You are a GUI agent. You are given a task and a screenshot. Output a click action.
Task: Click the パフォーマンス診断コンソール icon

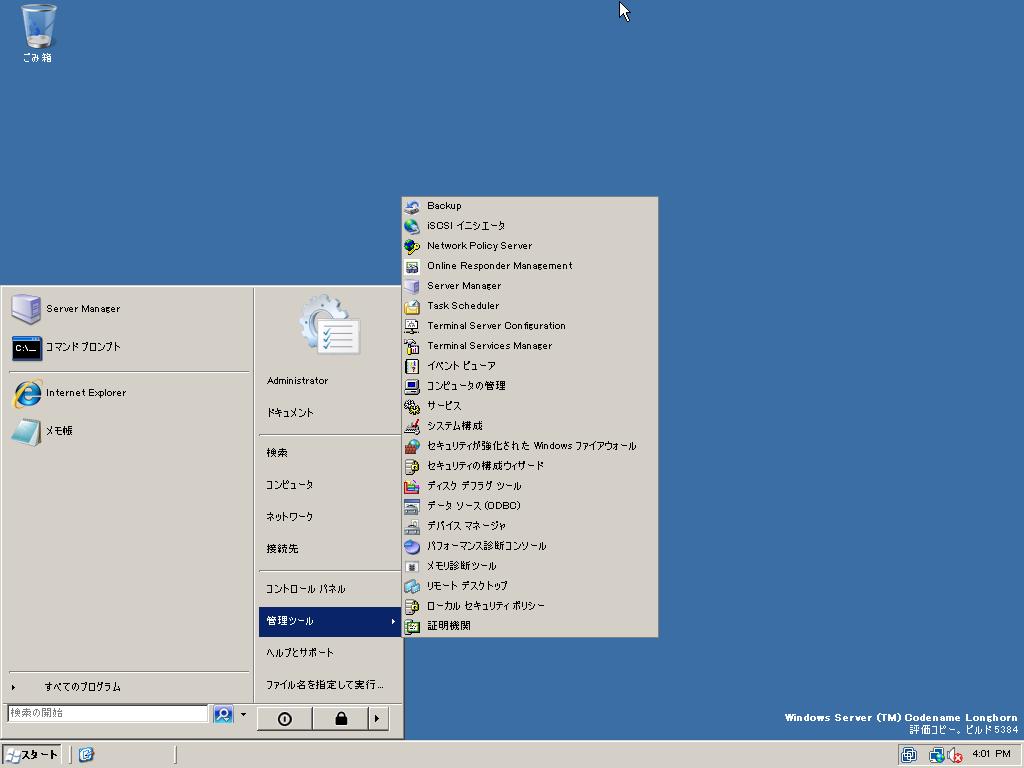(x=411, y=546)
